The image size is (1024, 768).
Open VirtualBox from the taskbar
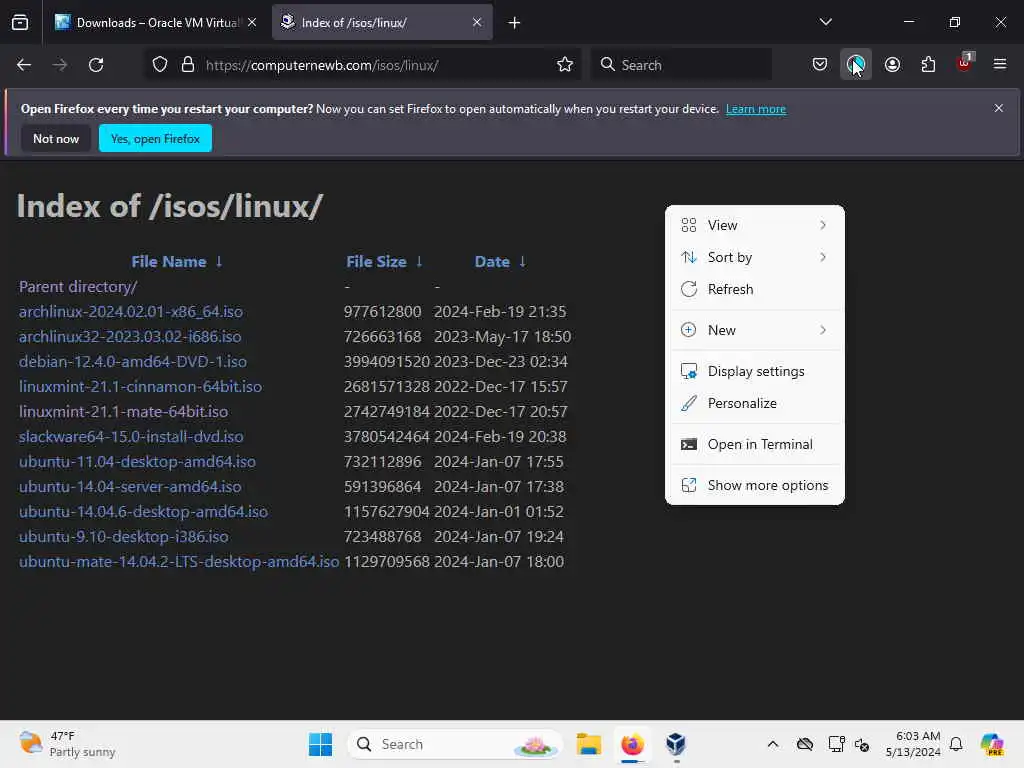coord(676,744)
